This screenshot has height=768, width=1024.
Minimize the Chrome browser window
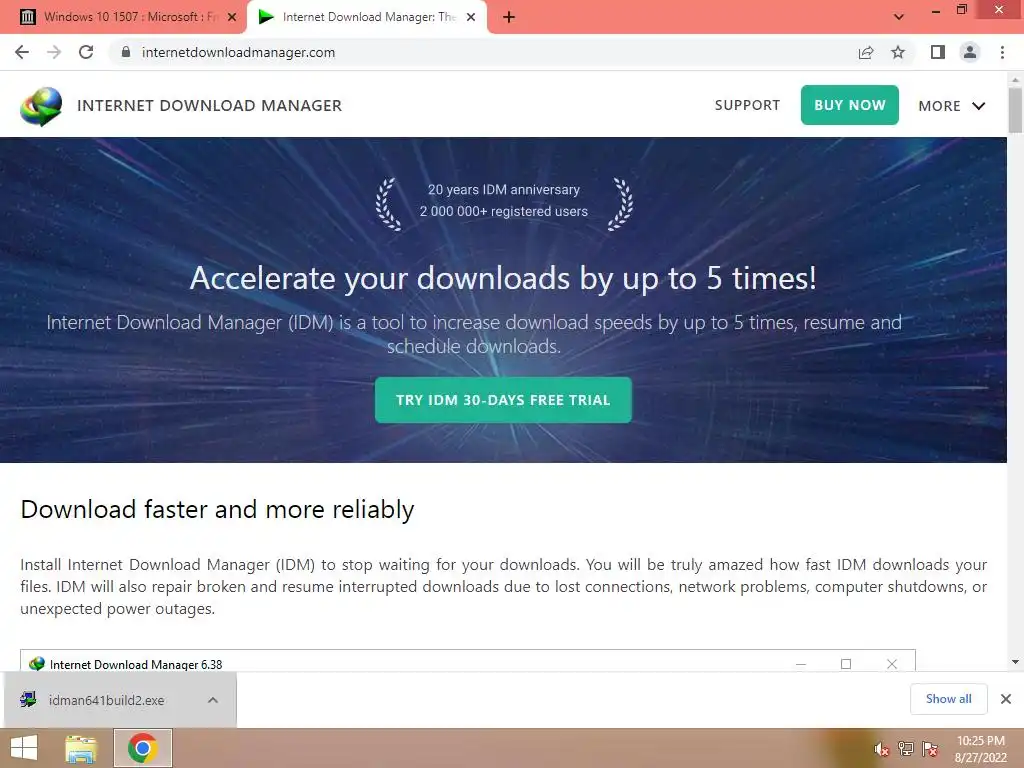(x=936, y=11)
